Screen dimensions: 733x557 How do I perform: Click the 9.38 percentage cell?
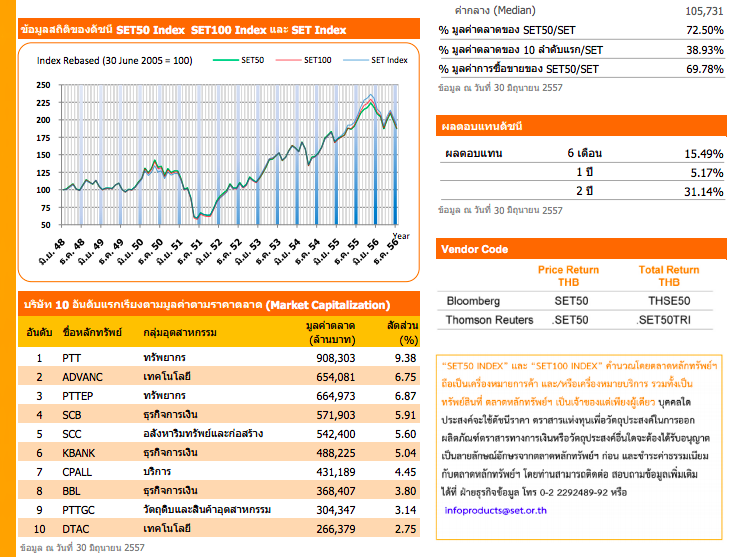point(405,358)
